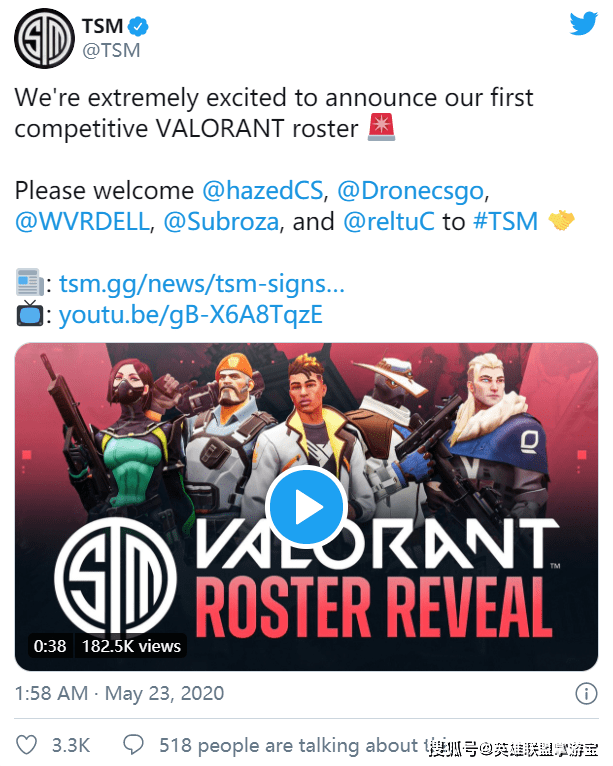This screenshot has height=766, width=613.
Task: Open the tsm.gg/news/tsm-signs article link
Action: [202, 283]
